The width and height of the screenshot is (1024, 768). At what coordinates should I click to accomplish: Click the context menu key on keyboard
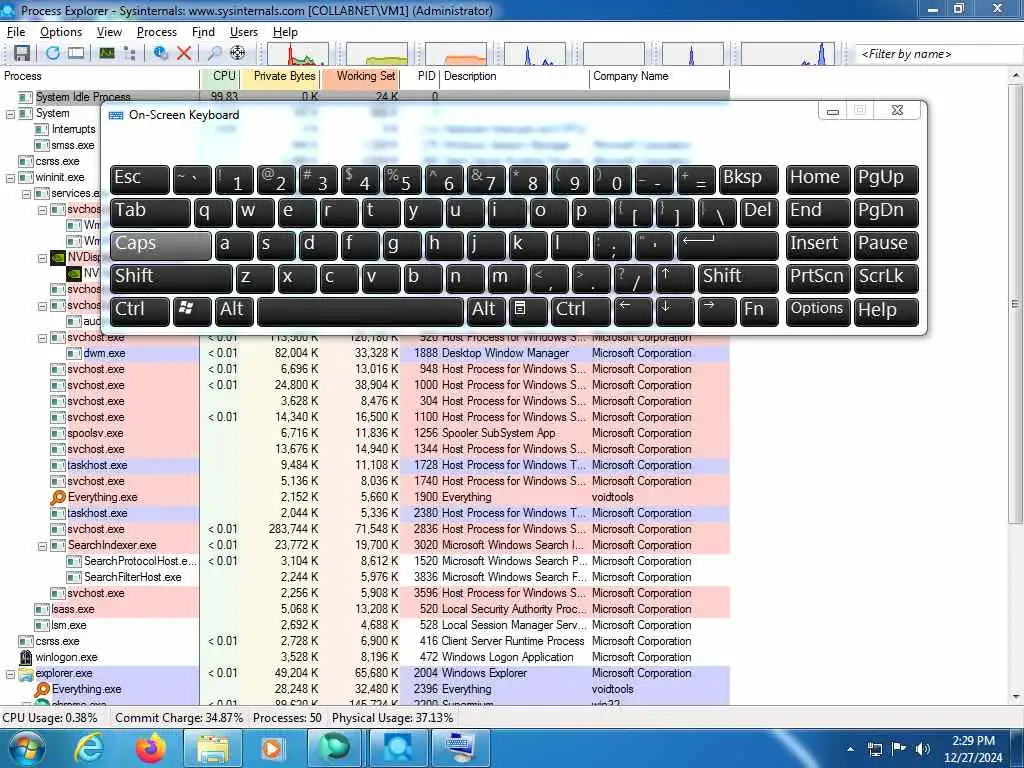coord(528,312)
